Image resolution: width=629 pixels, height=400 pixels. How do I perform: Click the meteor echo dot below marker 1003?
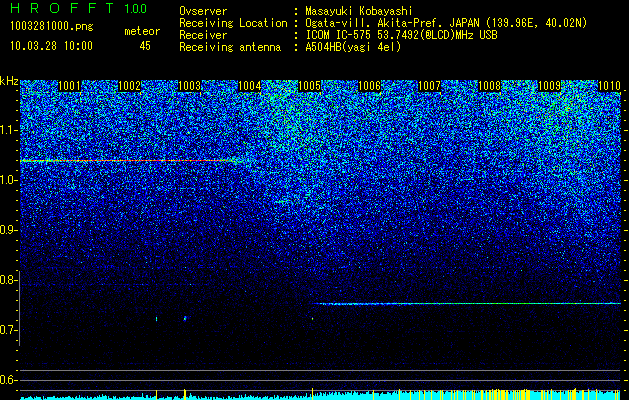[185, 319]
